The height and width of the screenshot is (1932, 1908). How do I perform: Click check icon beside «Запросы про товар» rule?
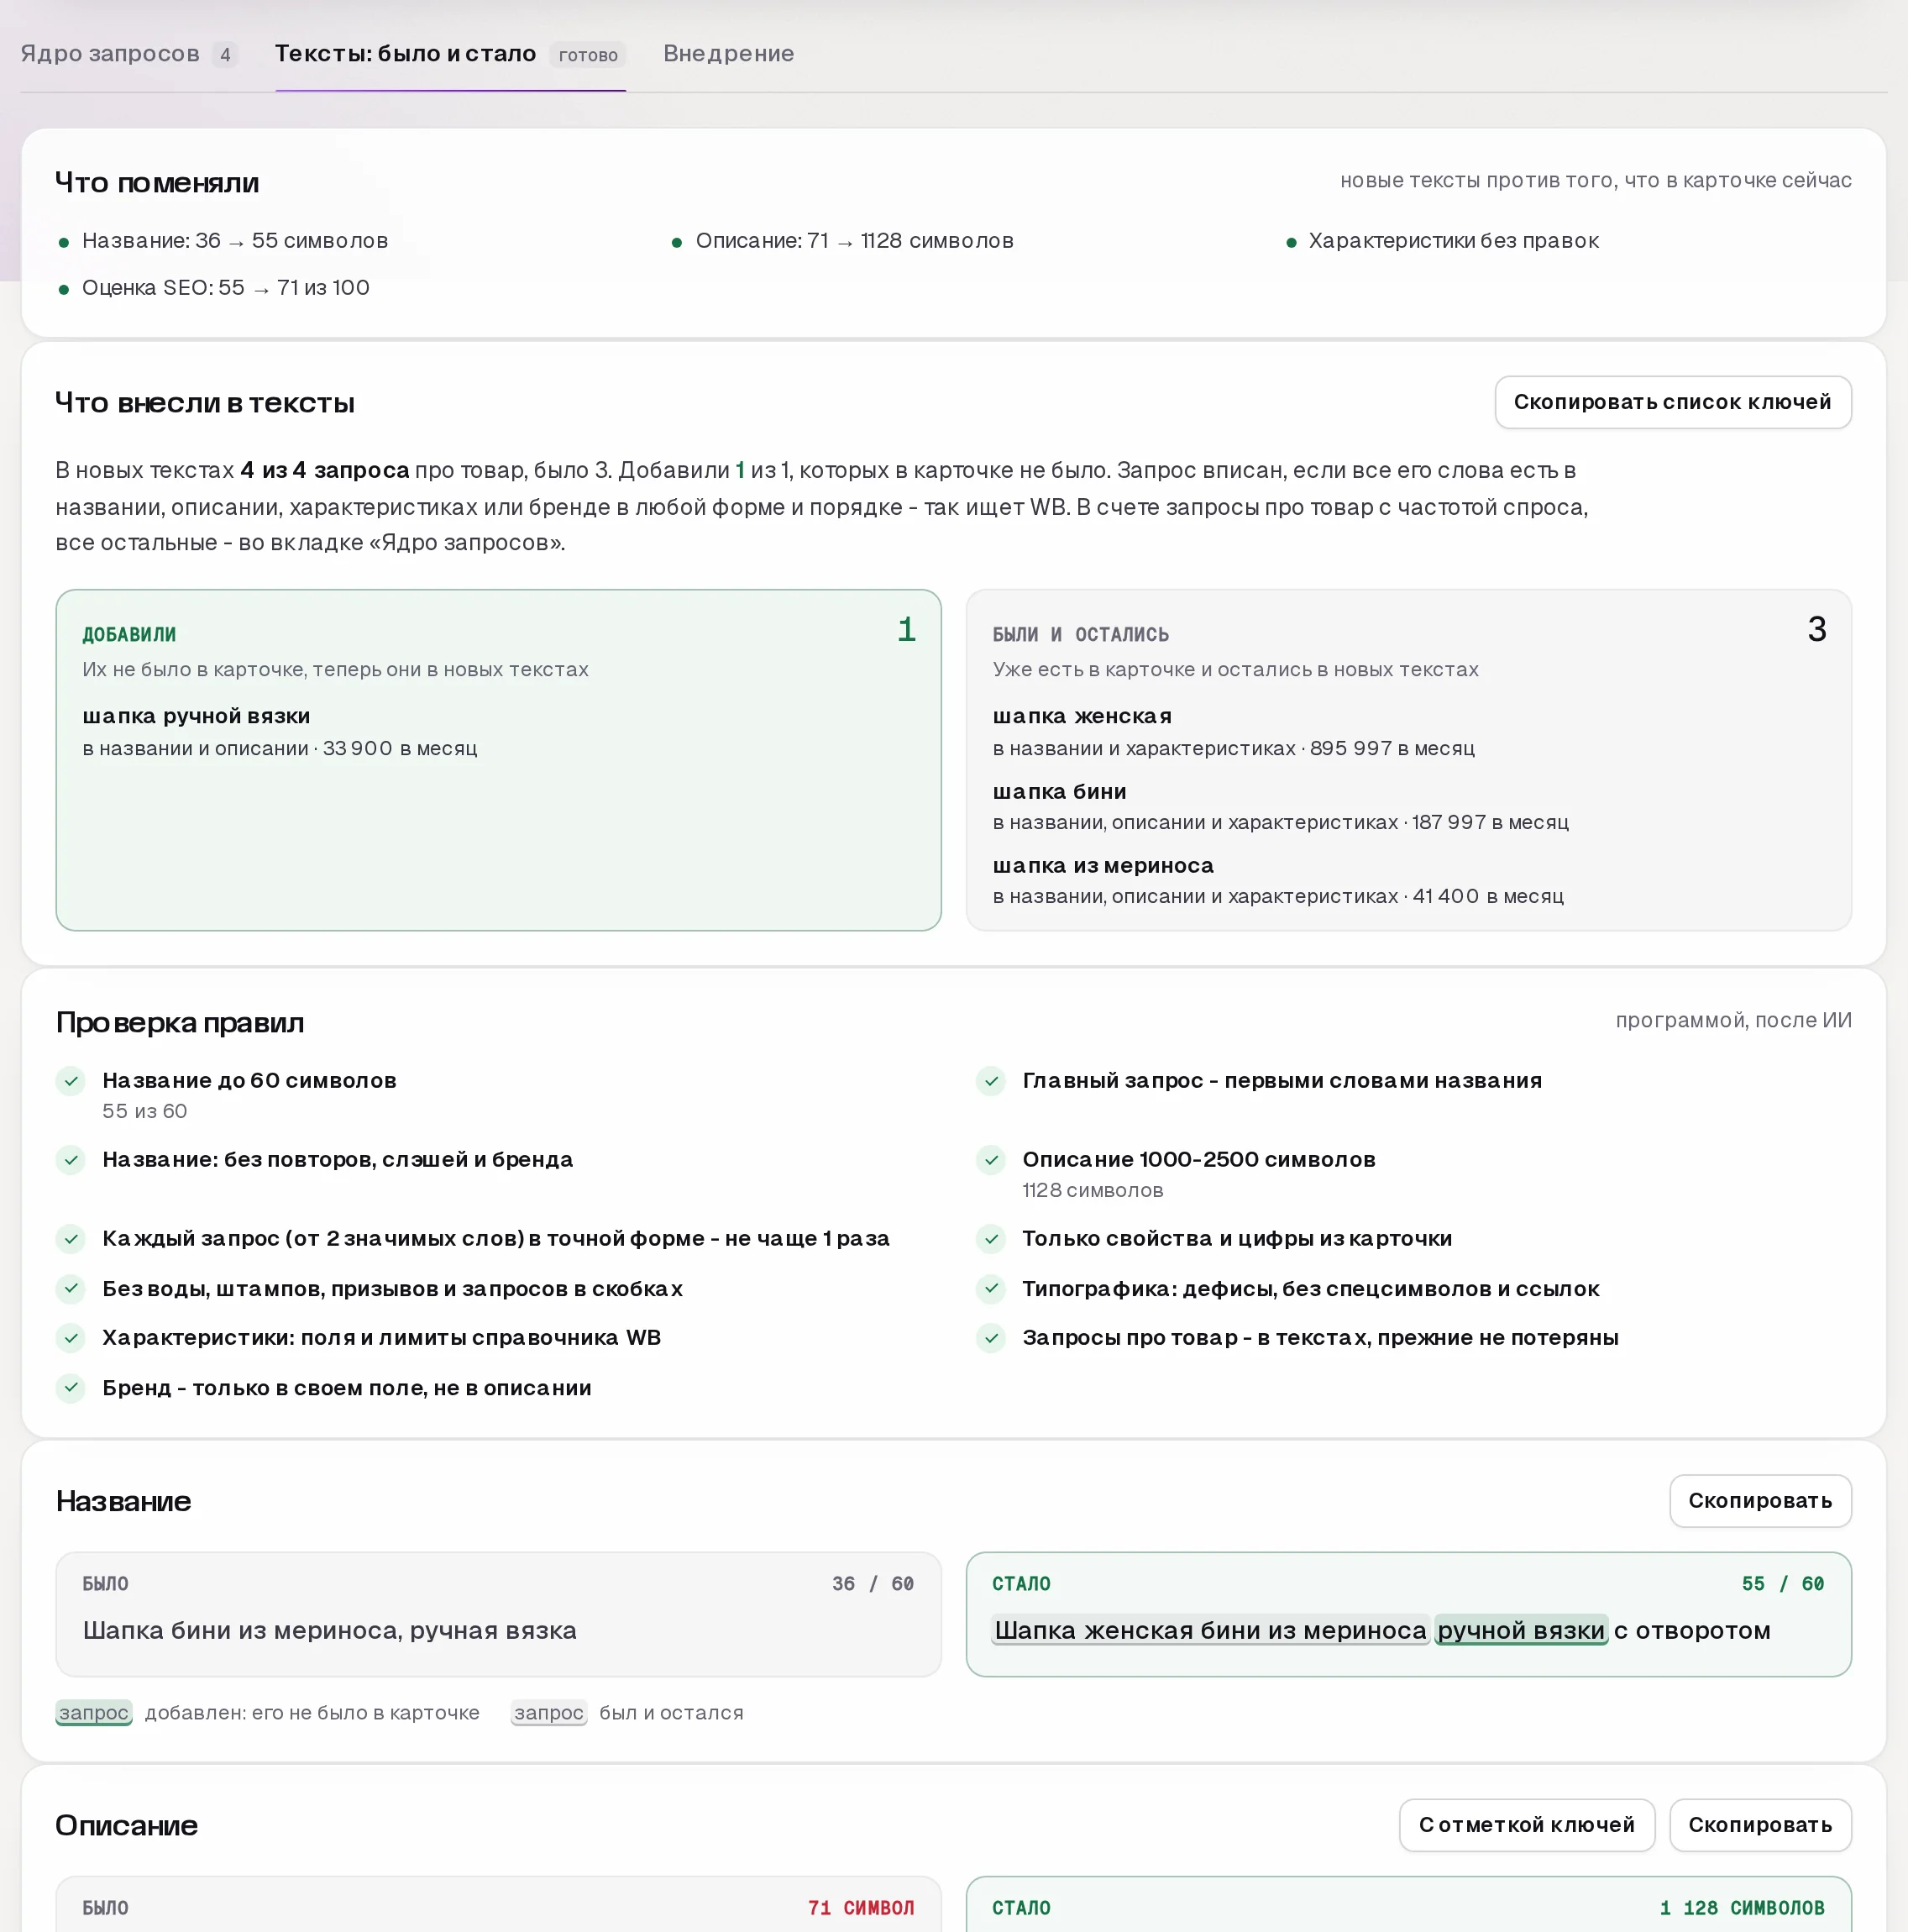point(991,1338)
